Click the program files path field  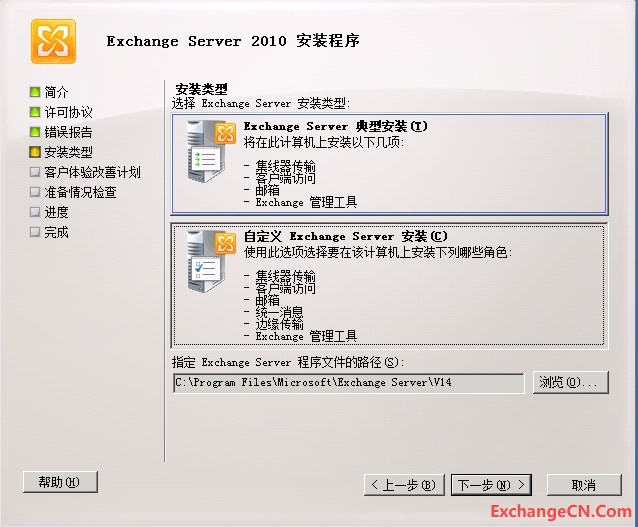click(349, 383)
